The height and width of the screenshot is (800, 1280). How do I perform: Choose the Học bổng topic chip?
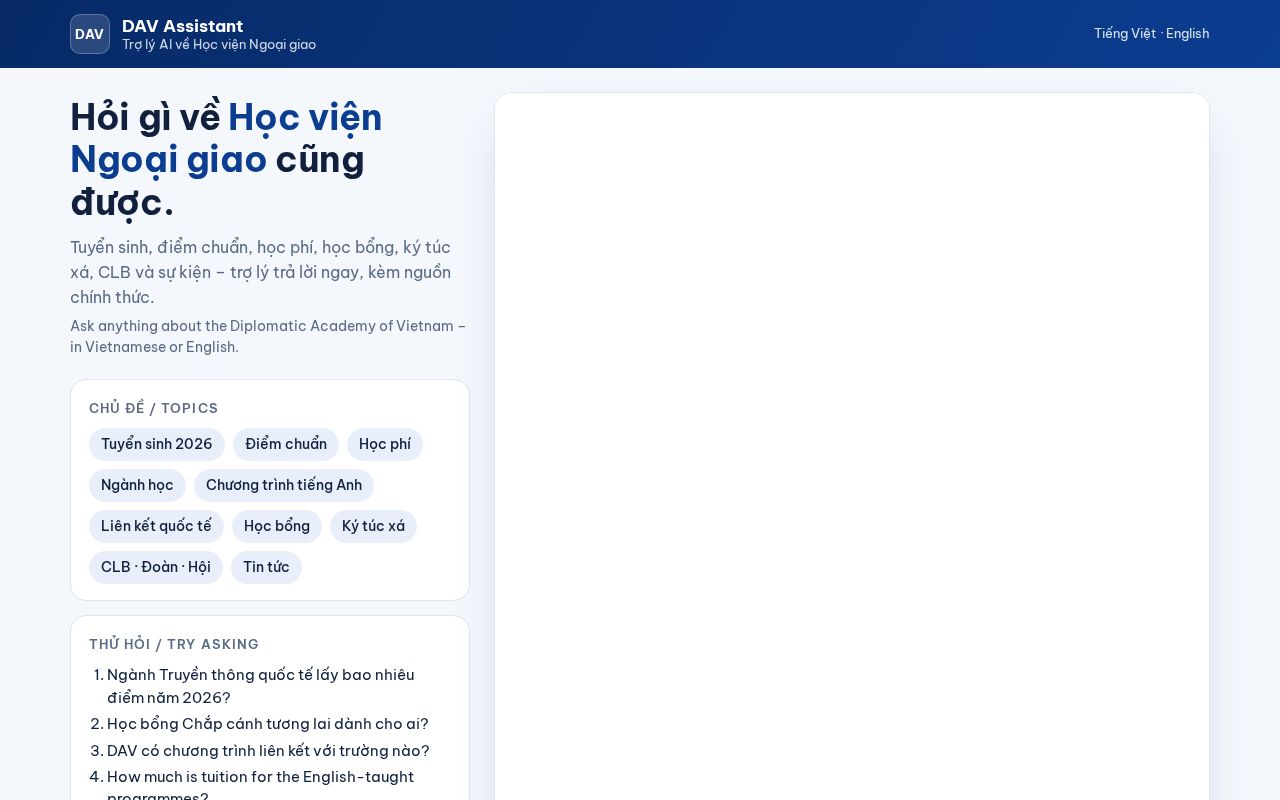tap(277, 526)
